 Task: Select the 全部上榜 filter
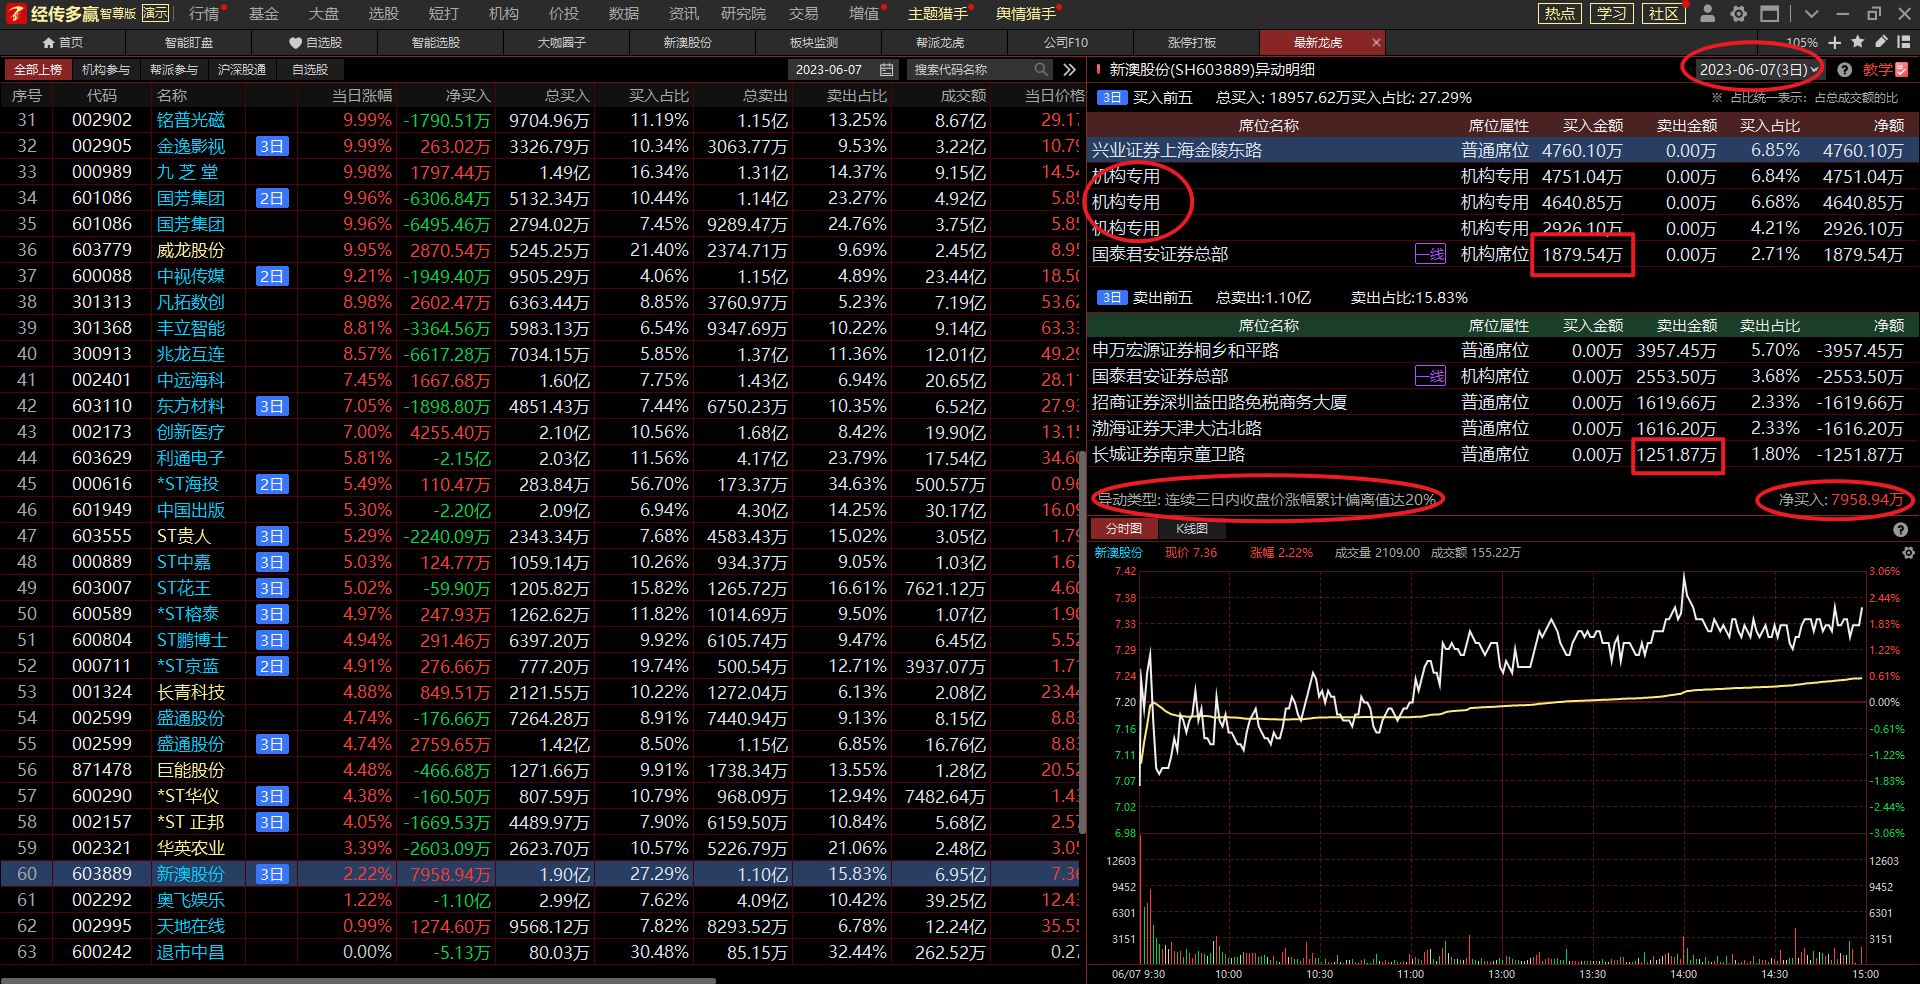tap(38, 70)
